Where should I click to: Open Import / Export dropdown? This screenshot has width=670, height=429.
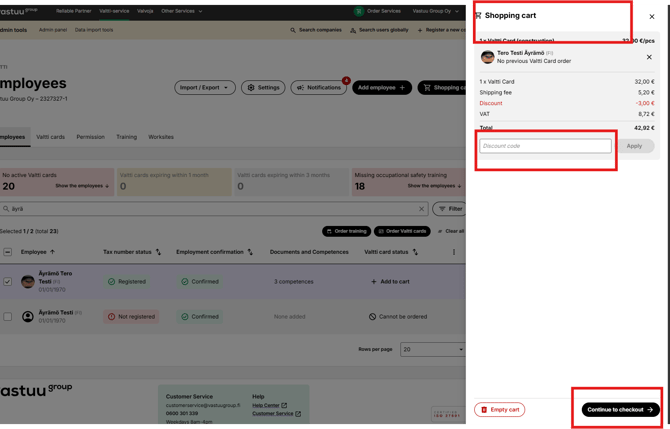205,88
